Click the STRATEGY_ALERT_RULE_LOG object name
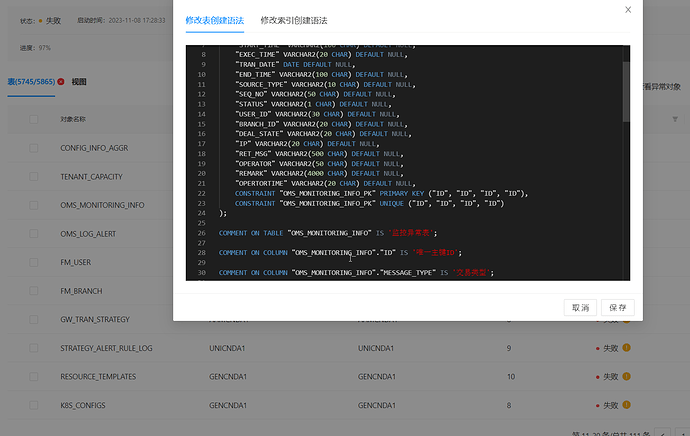The width and height of the screenshot is (690, 436). [x=106, y=348]
